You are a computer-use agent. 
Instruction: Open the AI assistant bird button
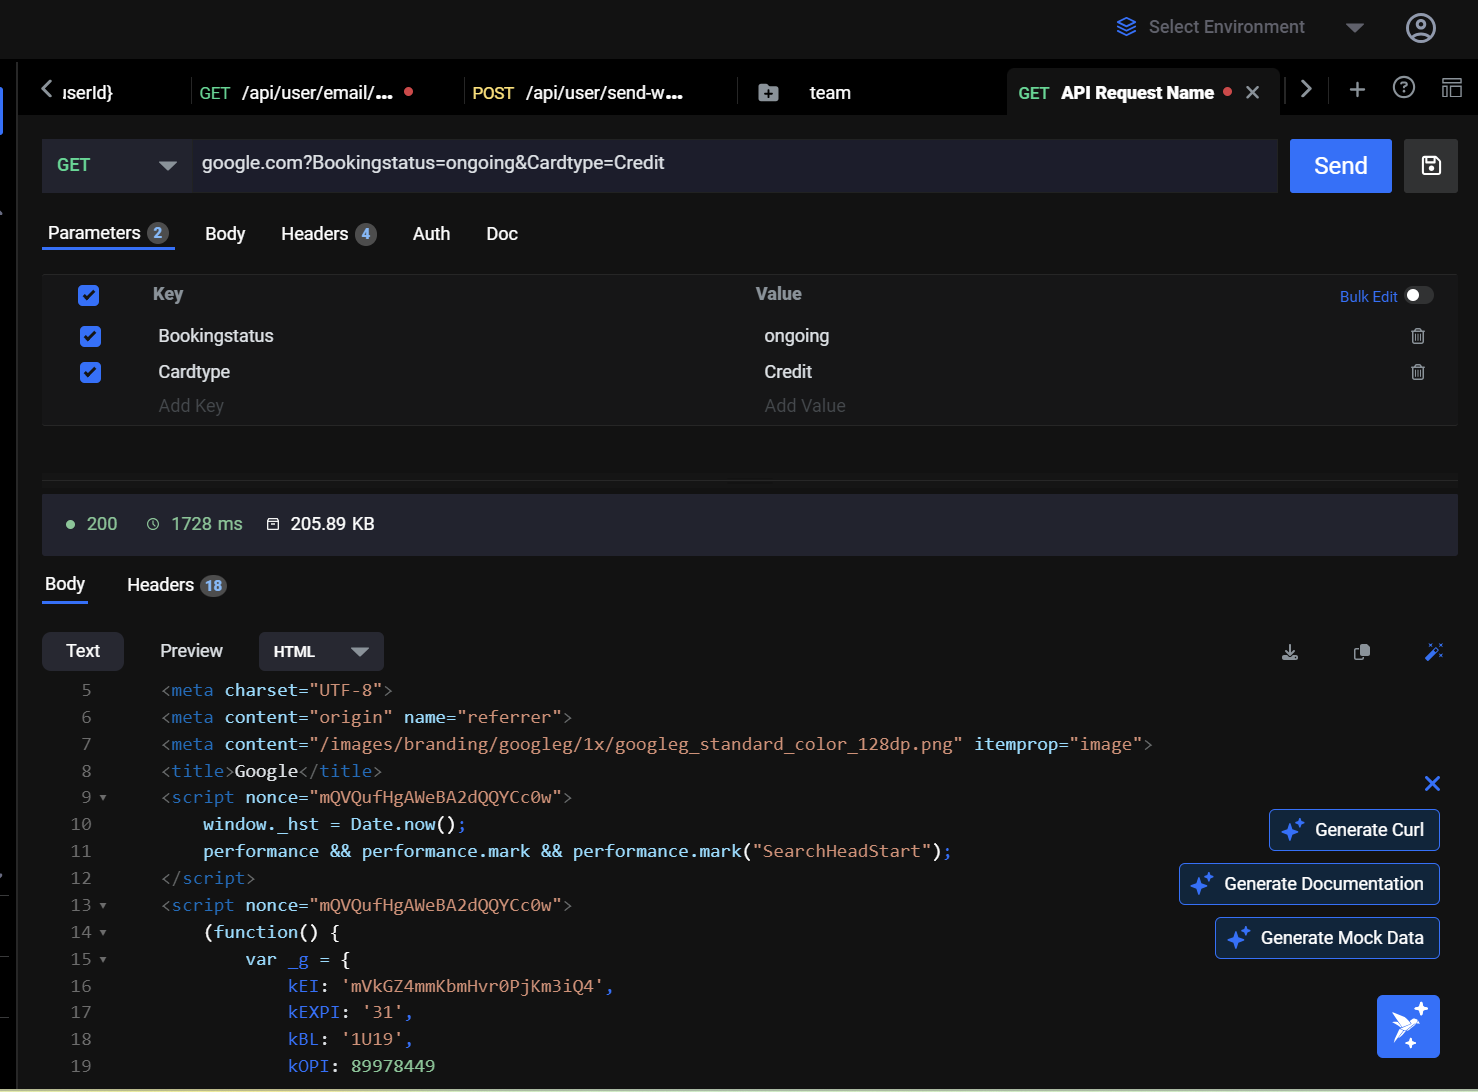click(x=1408, y=1026)
